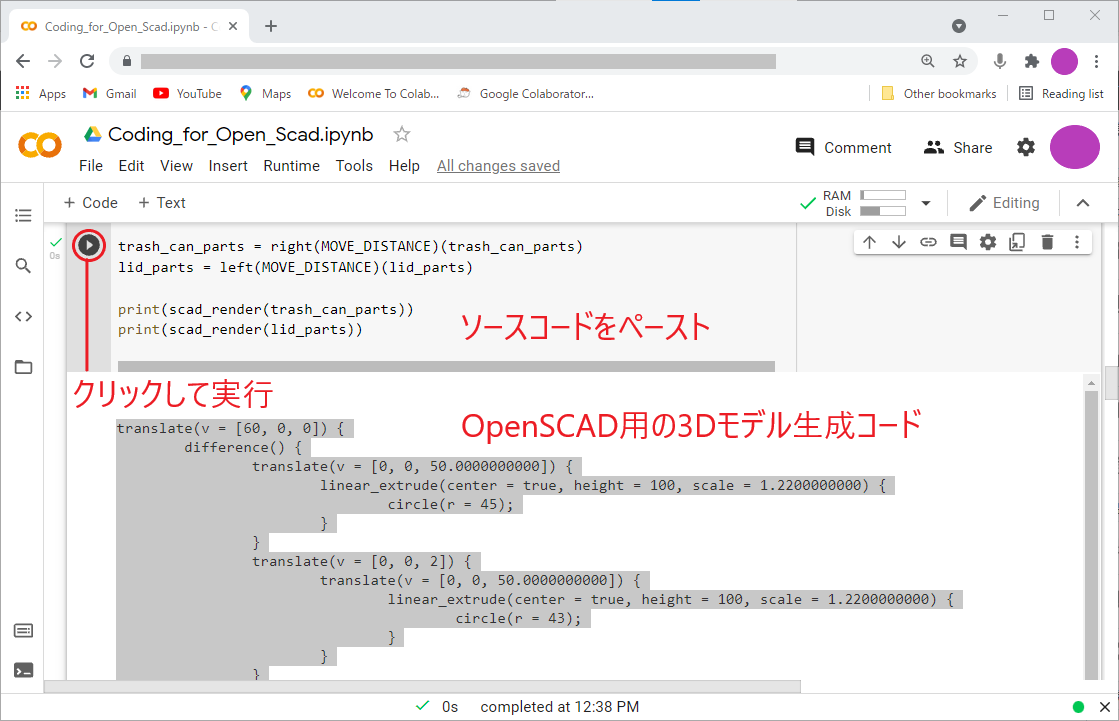This screenshot has width=1119, height=721.
Task: Open the table of contents sidebar
Action: point(23,214)
